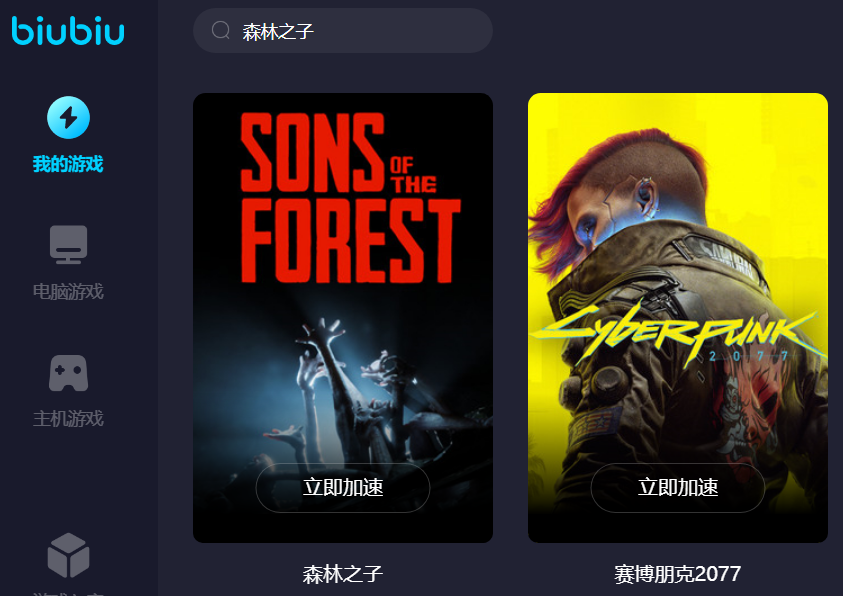Open the monitor icon for PC games
Image resolution: width=843 pixels, height=596 pixels.
[x=68, y=245]
